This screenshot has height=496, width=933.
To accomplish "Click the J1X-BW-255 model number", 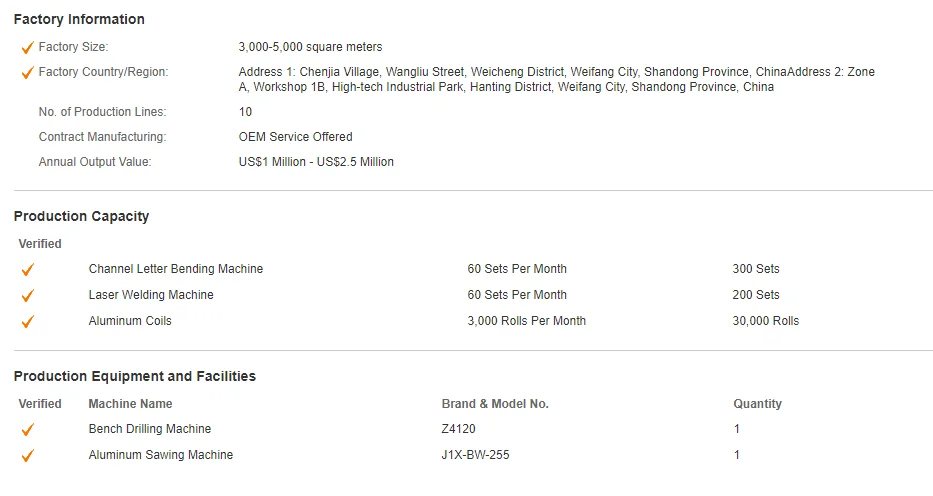I will point(477,455).
